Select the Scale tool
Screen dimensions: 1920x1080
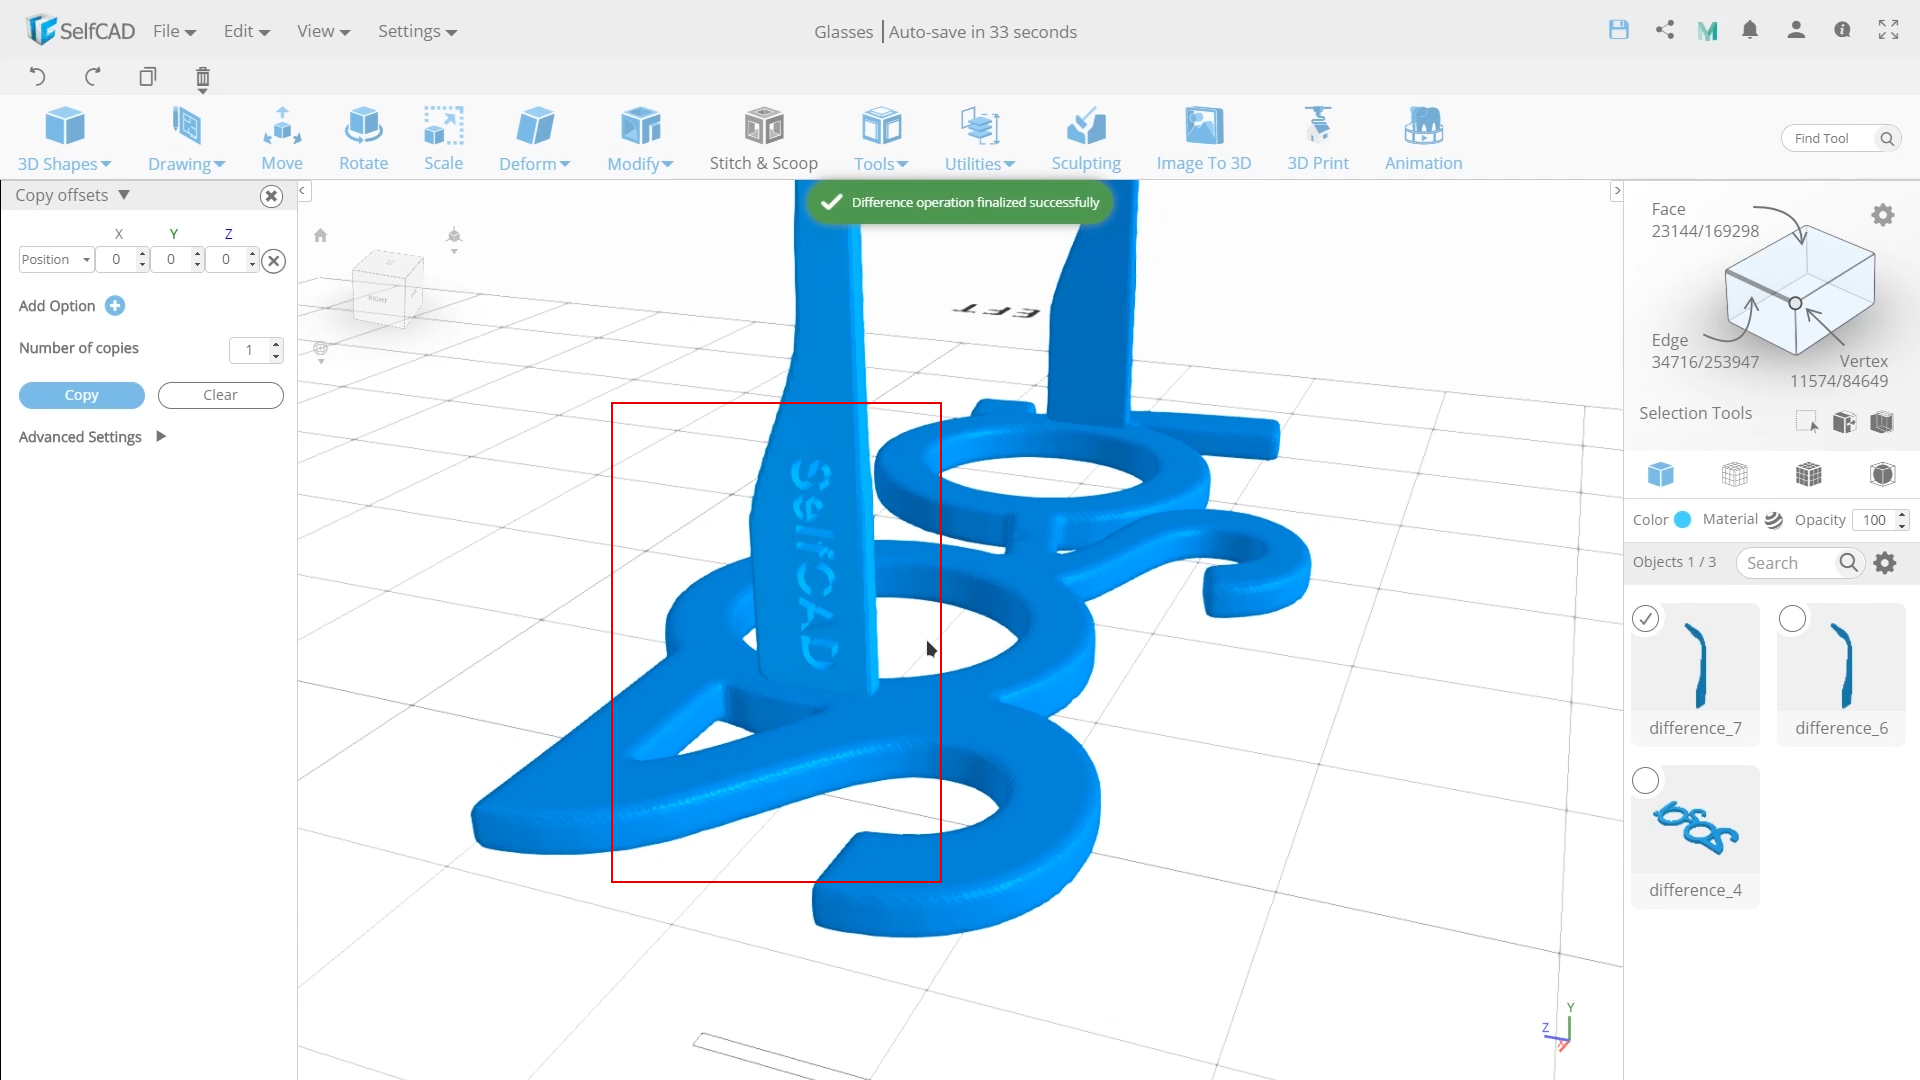[443, 139]
